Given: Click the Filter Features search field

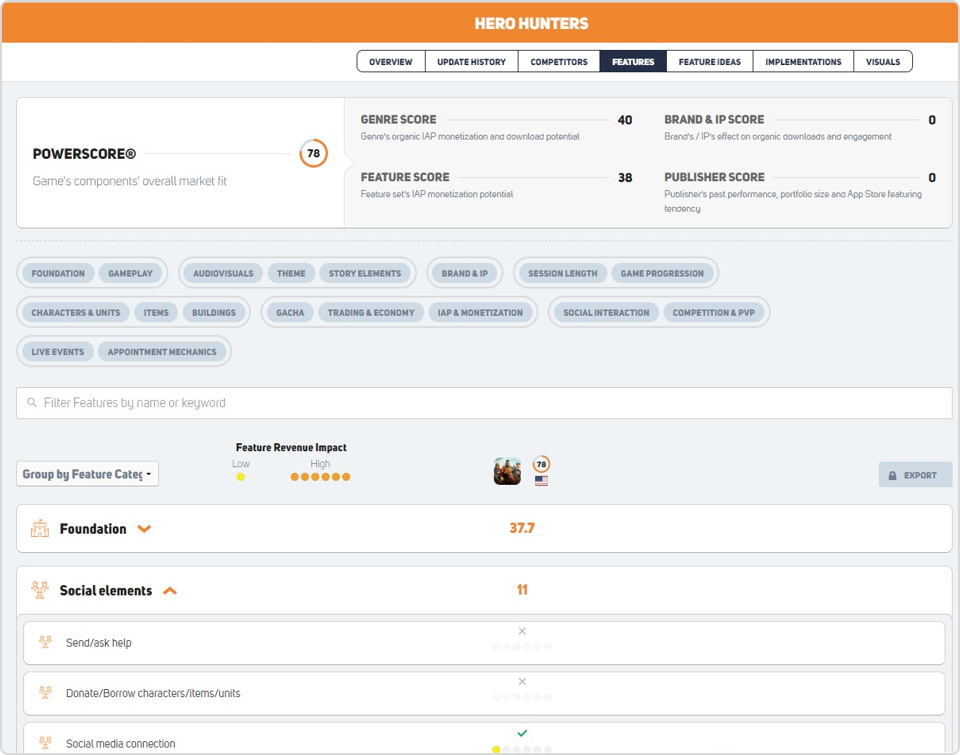Looking at the screenshot, I should tap(484, 403).
